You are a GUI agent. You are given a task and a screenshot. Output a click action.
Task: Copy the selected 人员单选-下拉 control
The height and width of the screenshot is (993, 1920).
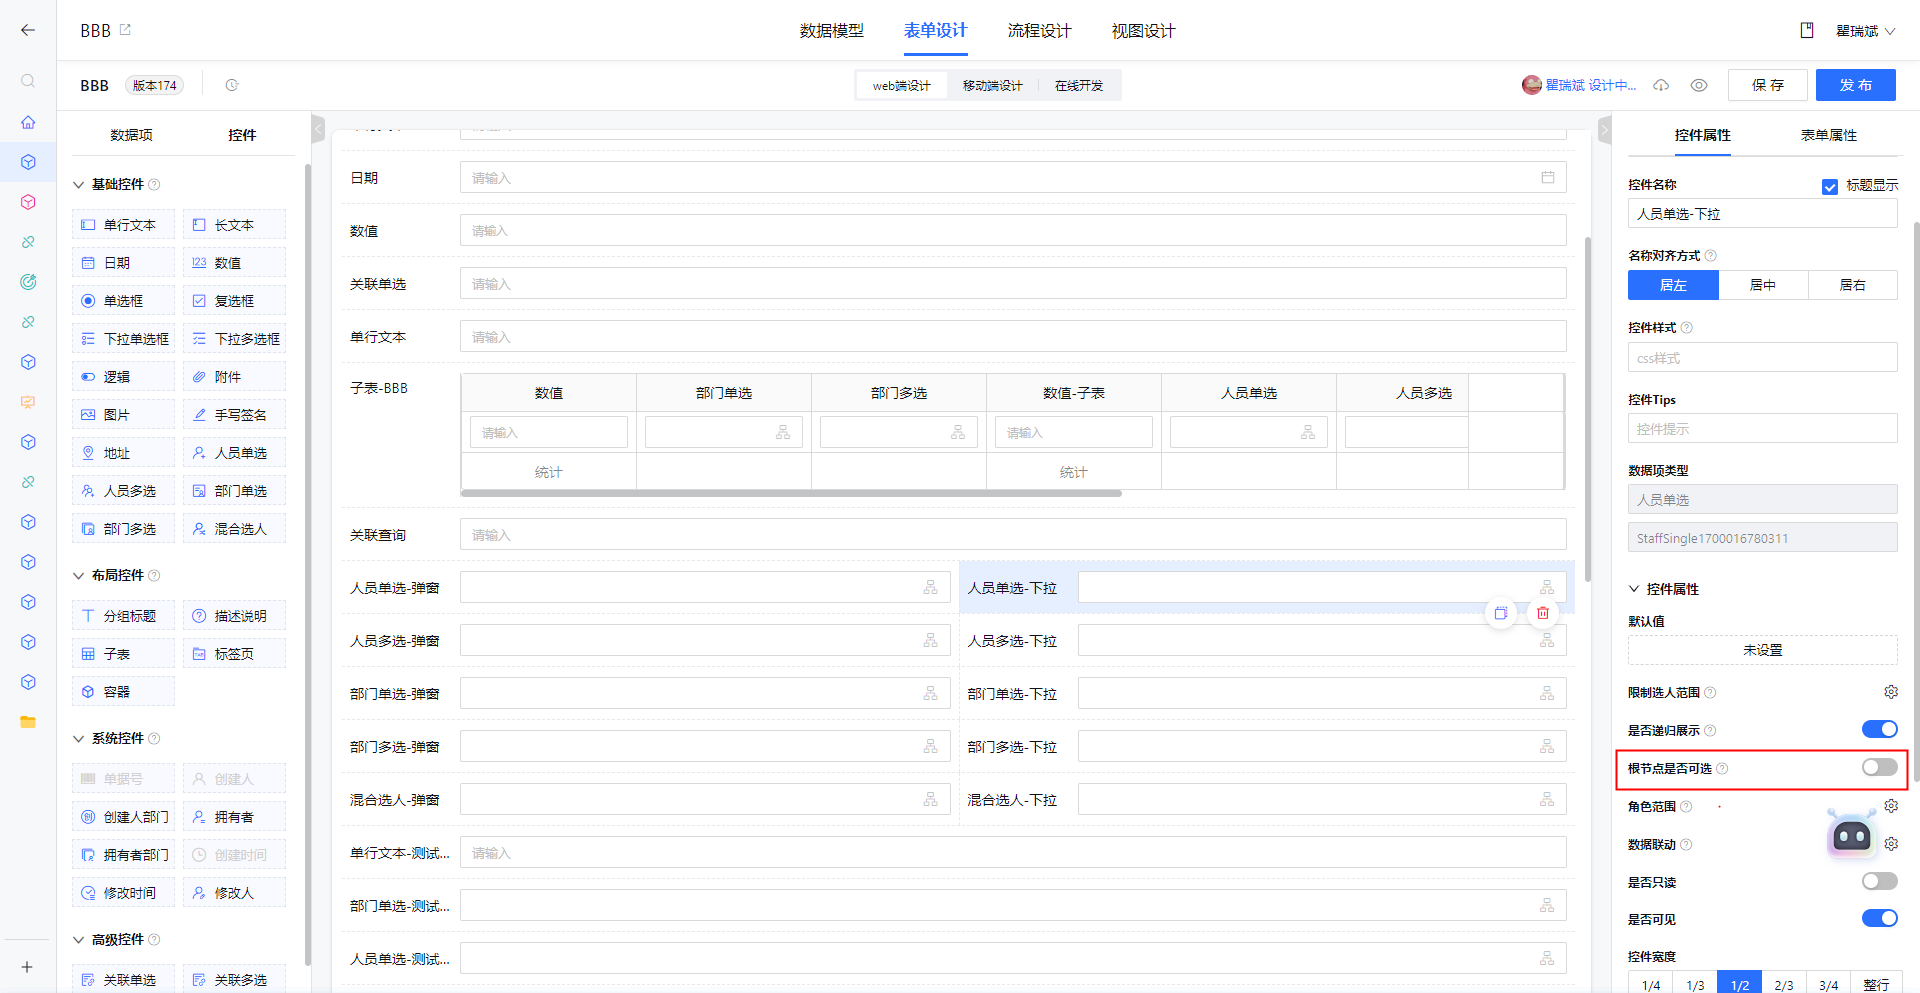click(1501, 613)
